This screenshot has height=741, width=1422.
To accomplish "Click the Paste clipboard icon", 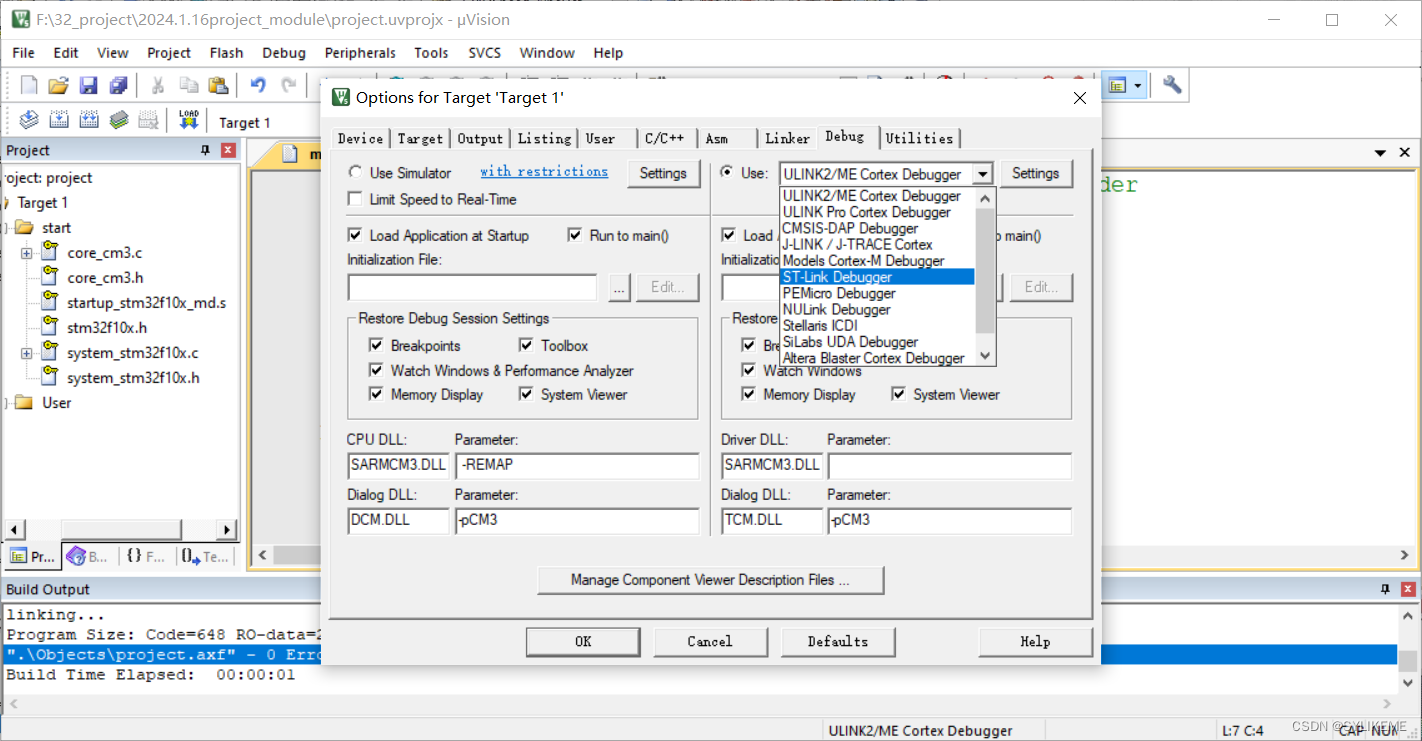I will coord(218,86).
